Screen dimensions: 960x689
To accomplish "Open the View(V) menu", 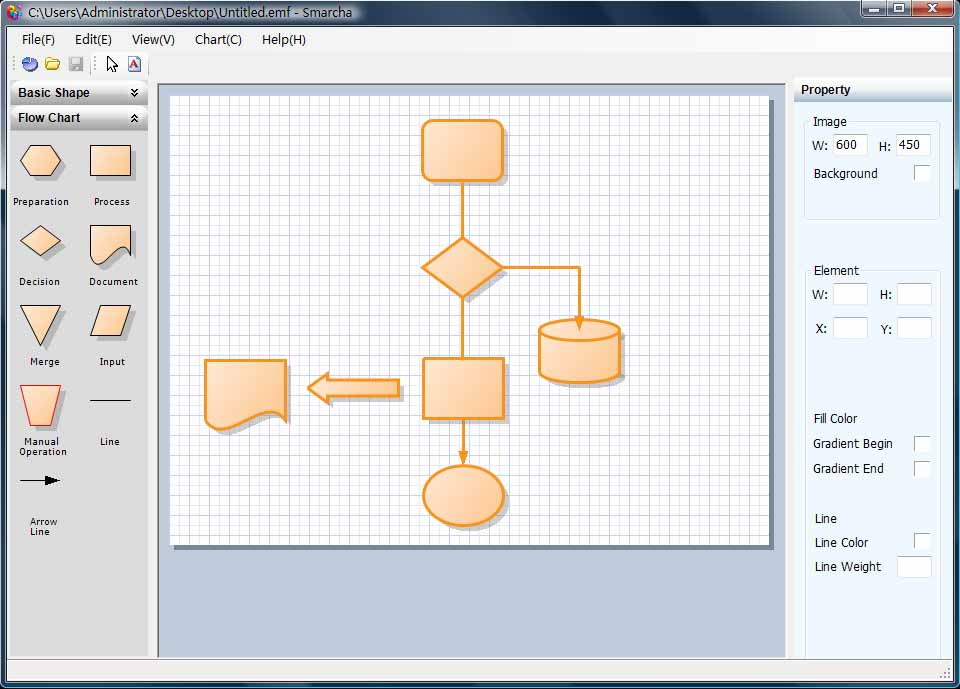I will (153, 39).
